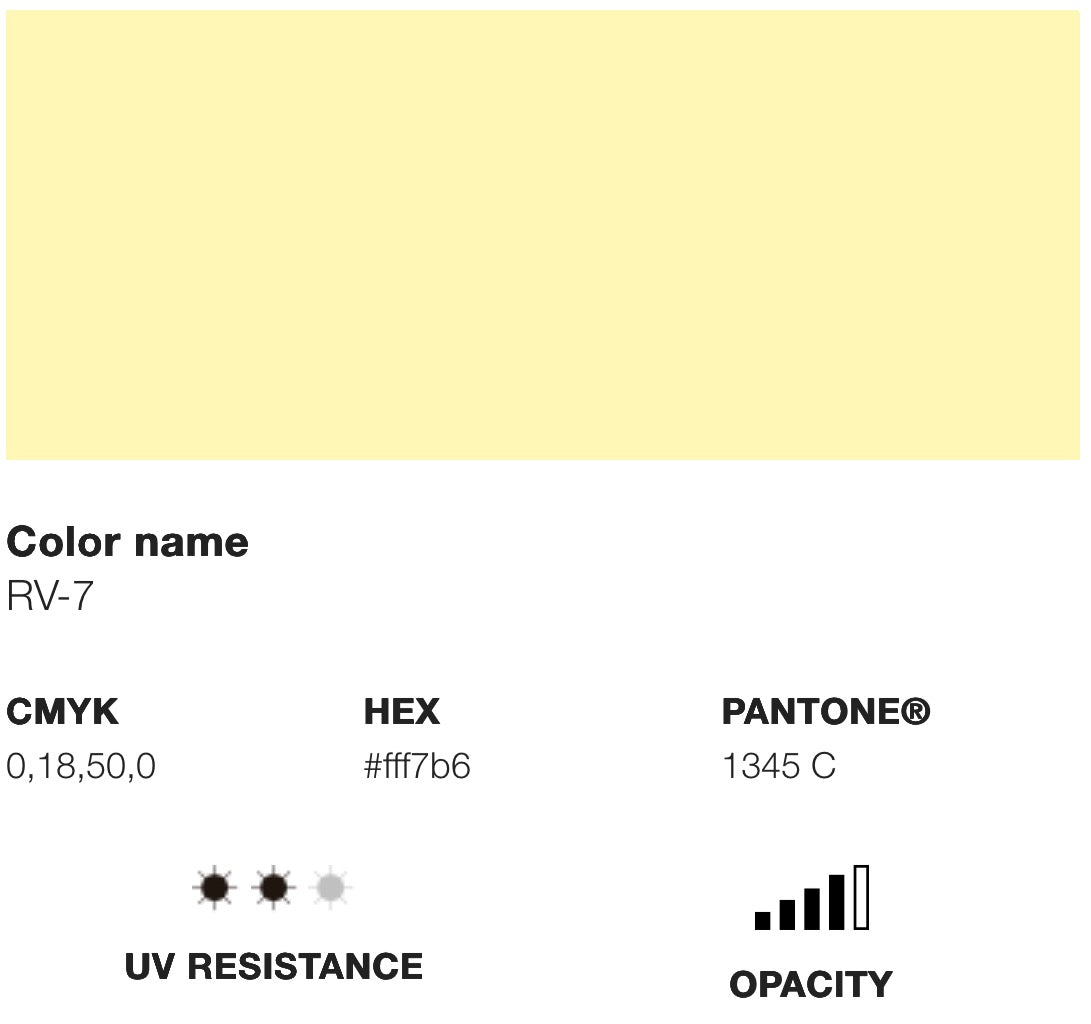Click the greyed-out third UV sun icon
Image resolution: width=1091 pixels, height=1024 pixels.
click(x=331, y=888)
